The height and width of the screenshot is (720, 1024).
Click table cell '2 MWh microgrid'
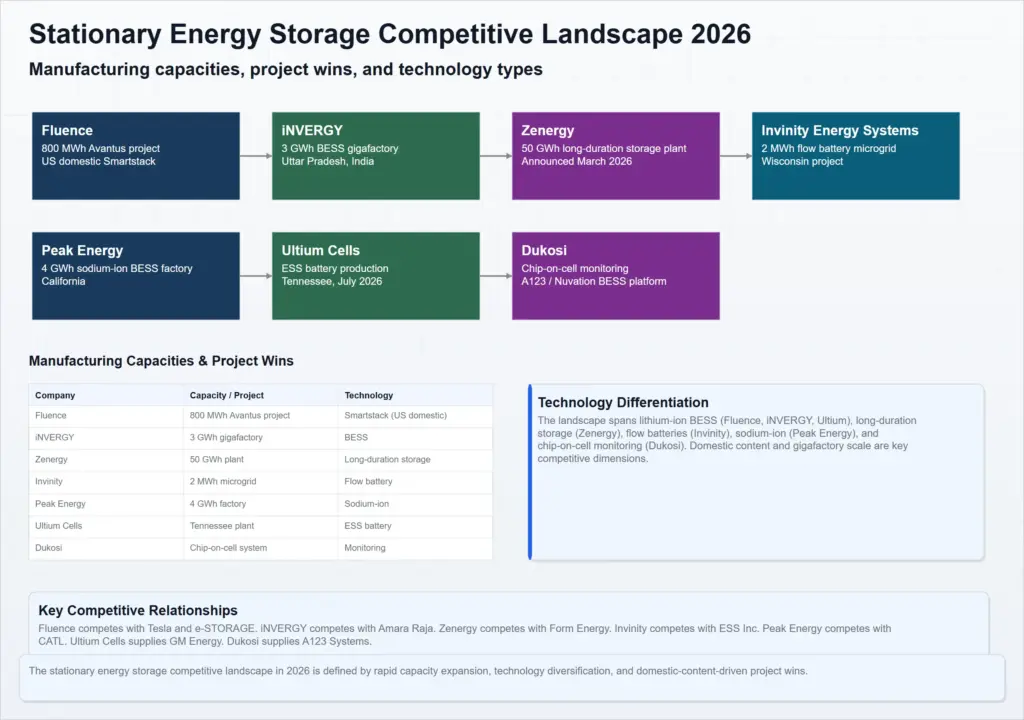click(x=261, y=482)
